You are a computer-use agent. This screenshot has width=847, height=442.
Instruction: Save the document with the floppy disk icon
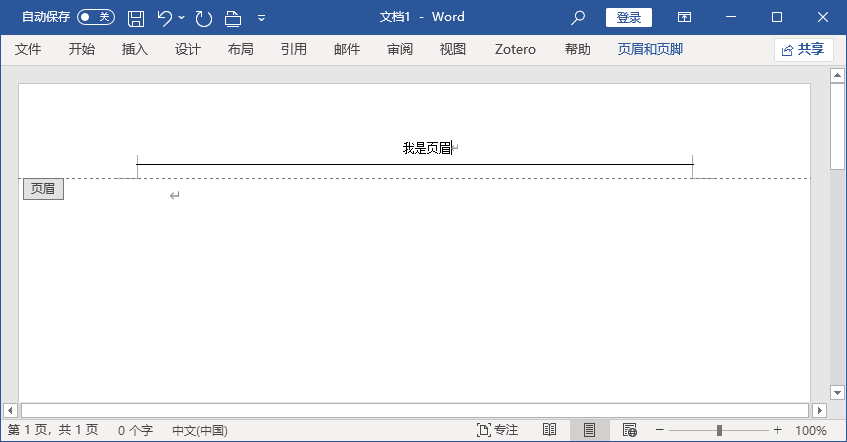[x=136, y=18]
